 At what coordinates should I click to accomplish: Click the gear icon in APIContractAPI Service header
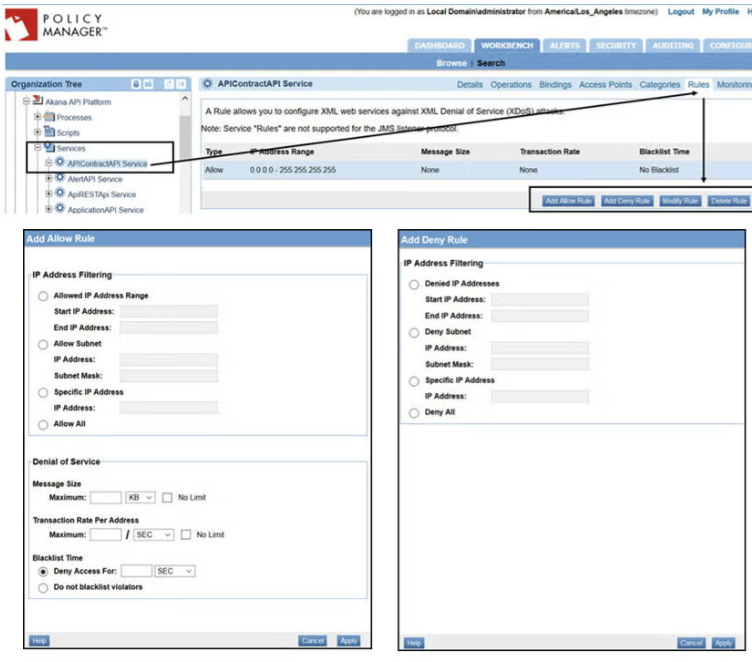tap(207, 84)
